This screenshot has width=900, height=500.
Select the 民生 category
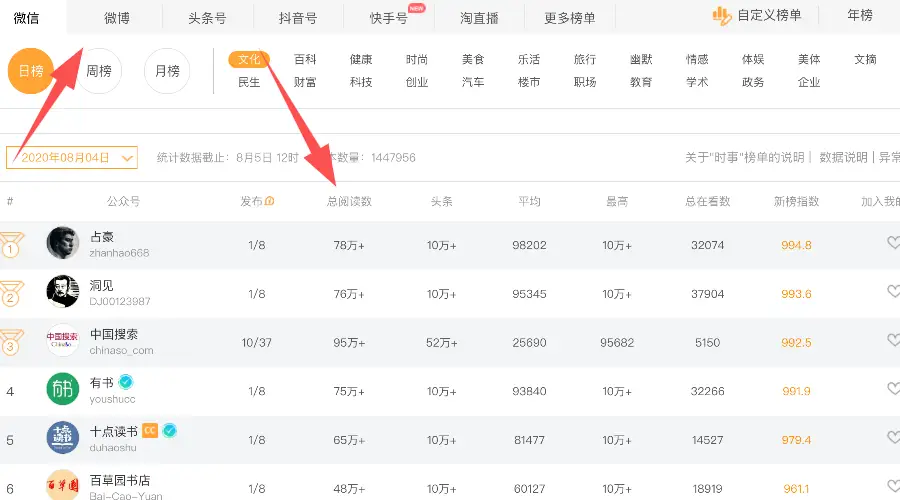click(249, 82)
